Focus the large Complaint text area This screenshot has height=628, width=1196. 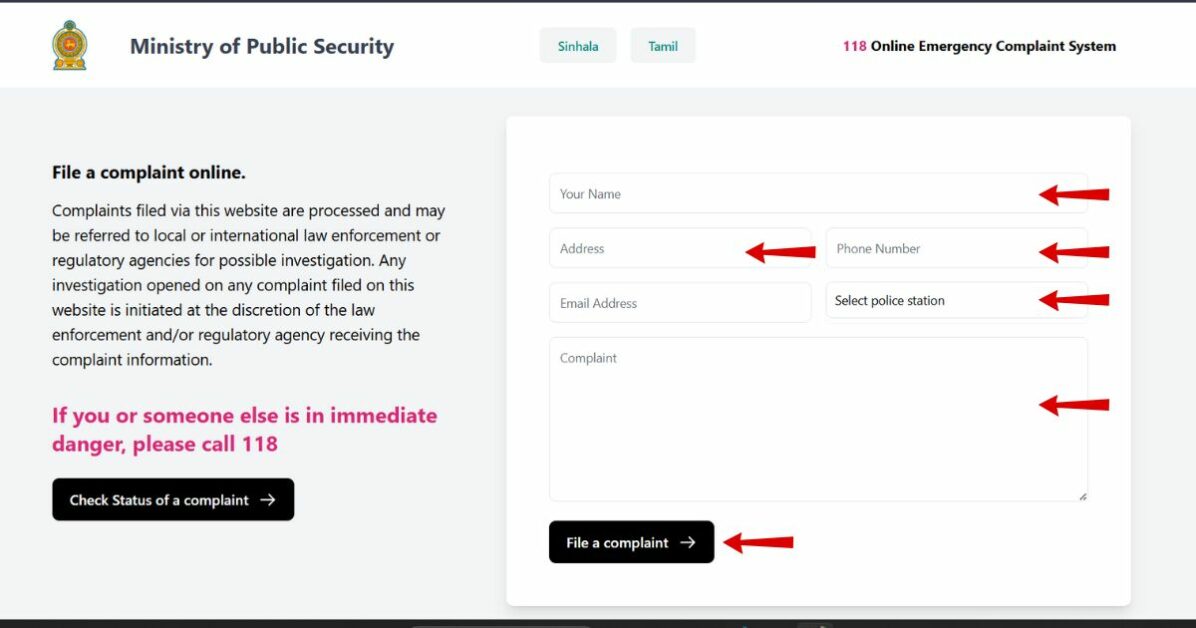790,420
